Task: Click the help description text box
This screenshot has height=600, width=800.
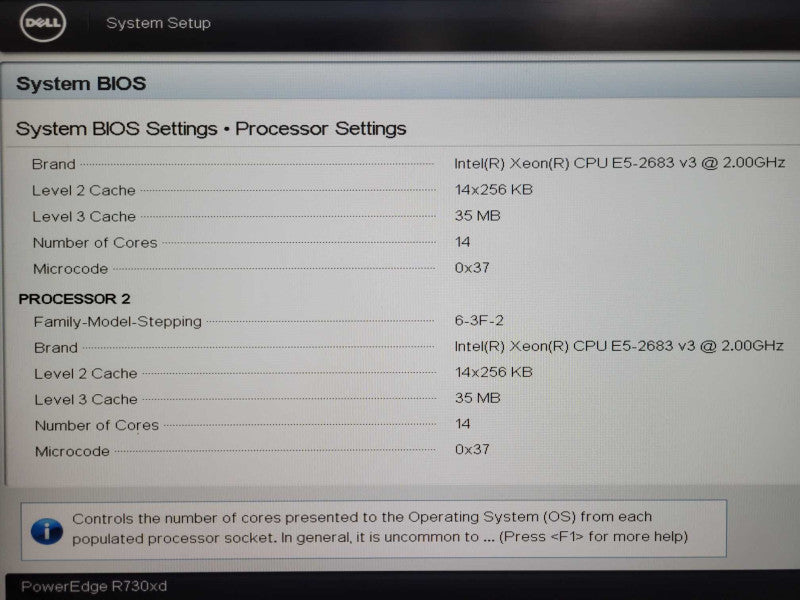Action: tap(373, 529)
